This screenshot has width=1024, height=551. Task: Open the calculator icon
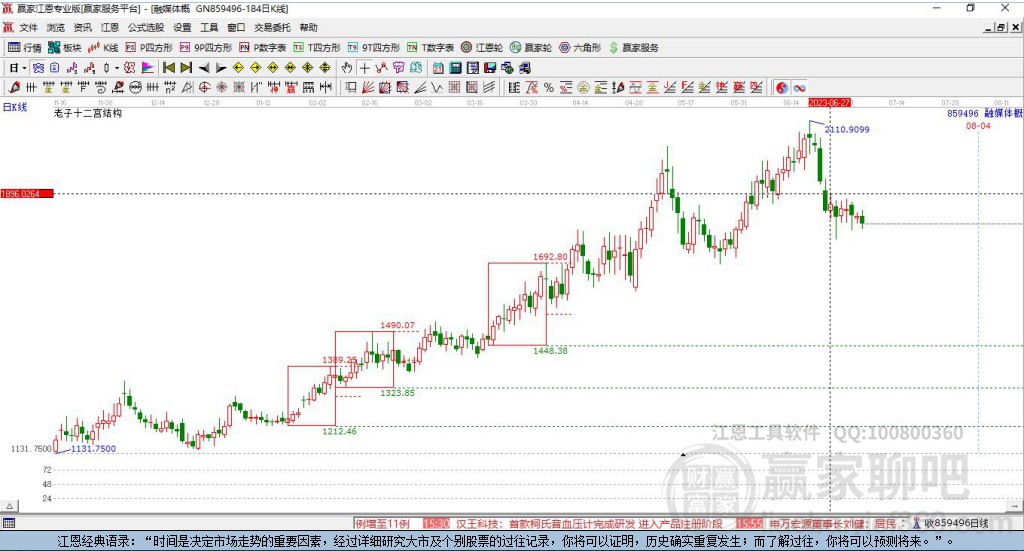click(x=455, y=68)
